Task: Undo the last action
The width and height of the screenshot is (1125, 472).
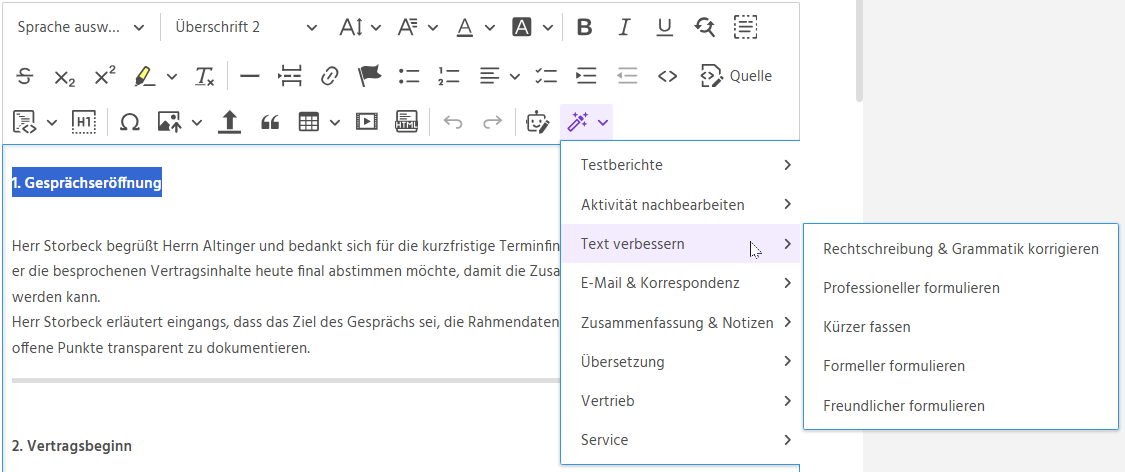Action: point(452,123)
